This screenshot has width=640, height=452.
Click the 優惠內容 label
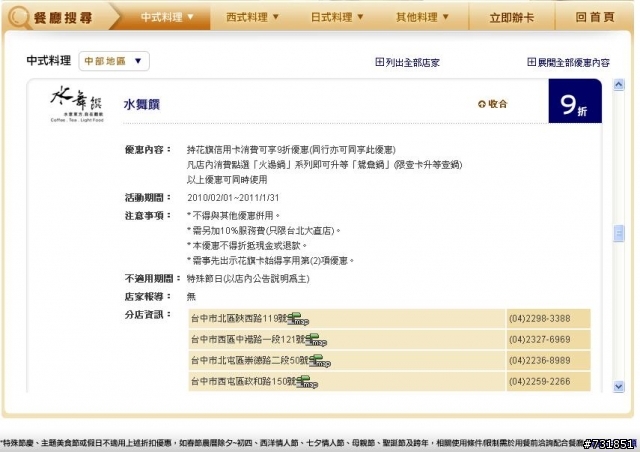(148, 150)
